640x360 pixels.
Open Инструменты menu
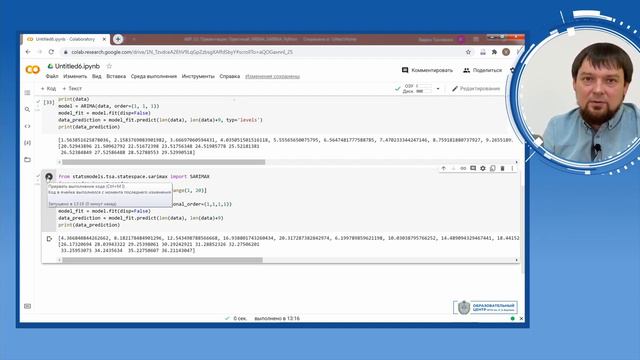pyautogui.click(x=198, y=76)
